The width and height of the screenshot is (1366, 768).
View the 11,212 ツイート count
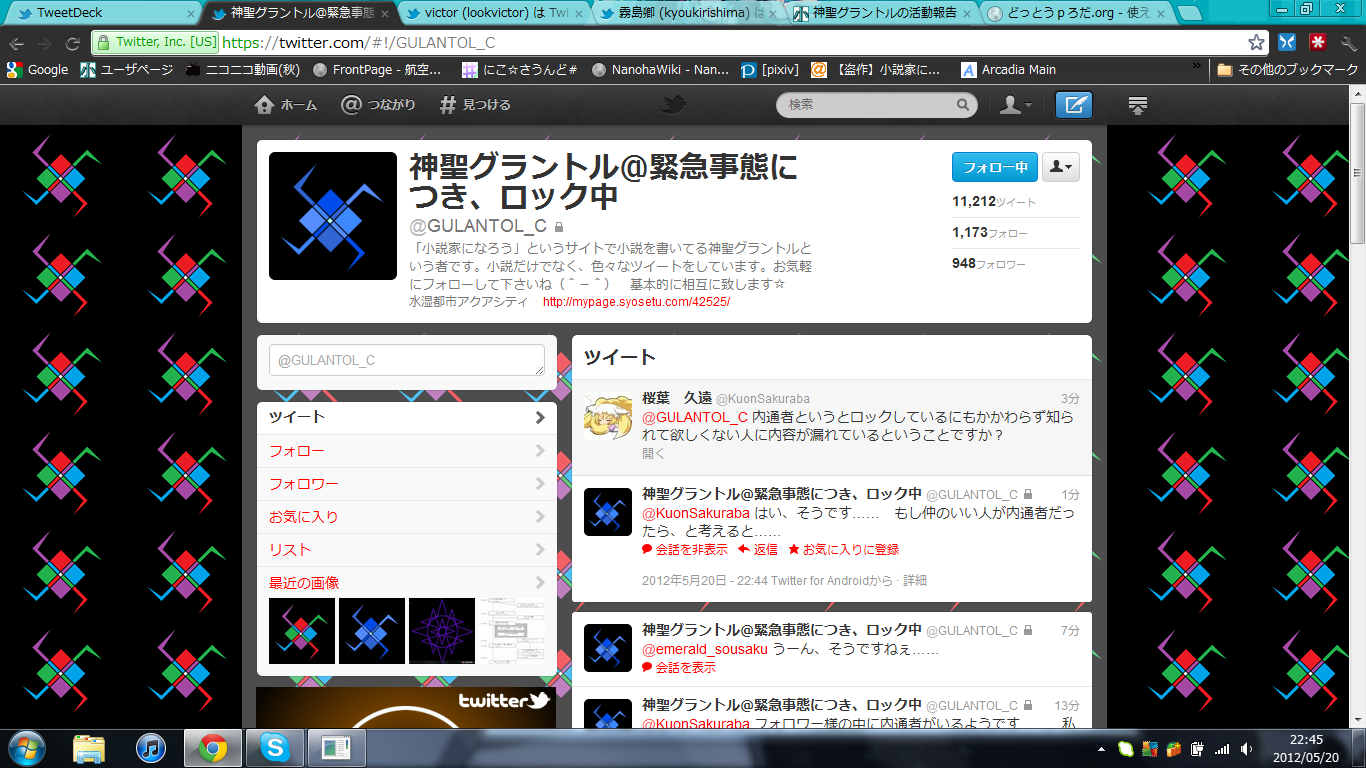pyautogui.click(x=994, y=201)
